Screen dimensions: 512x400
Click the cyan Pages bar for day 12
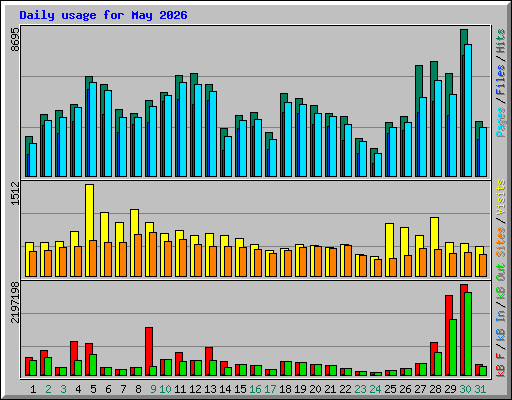pos(198,130)
